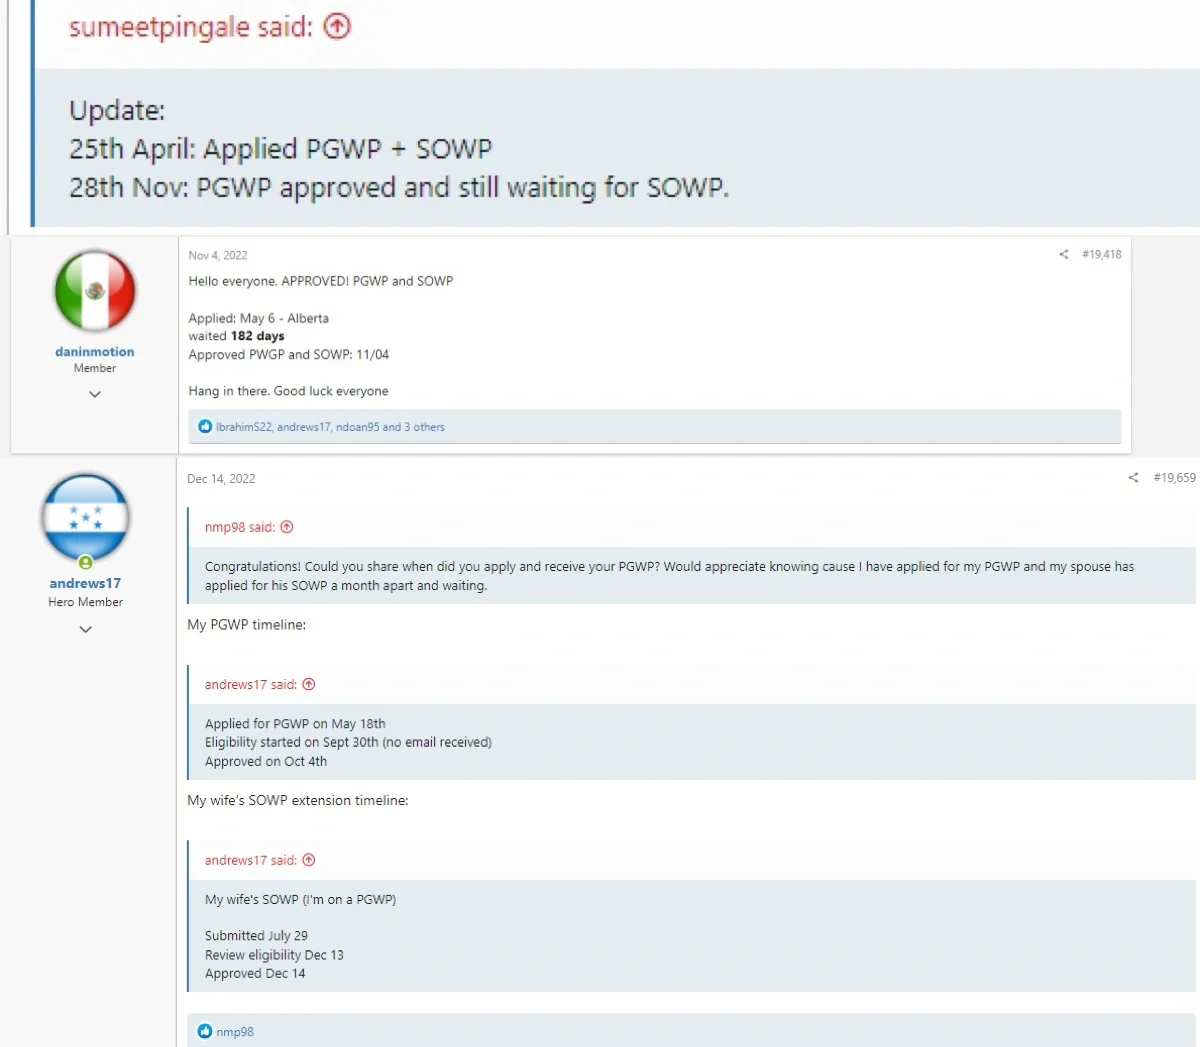Click the like thumbs-up icon under daninmotion's post

[x=205, y=427]
